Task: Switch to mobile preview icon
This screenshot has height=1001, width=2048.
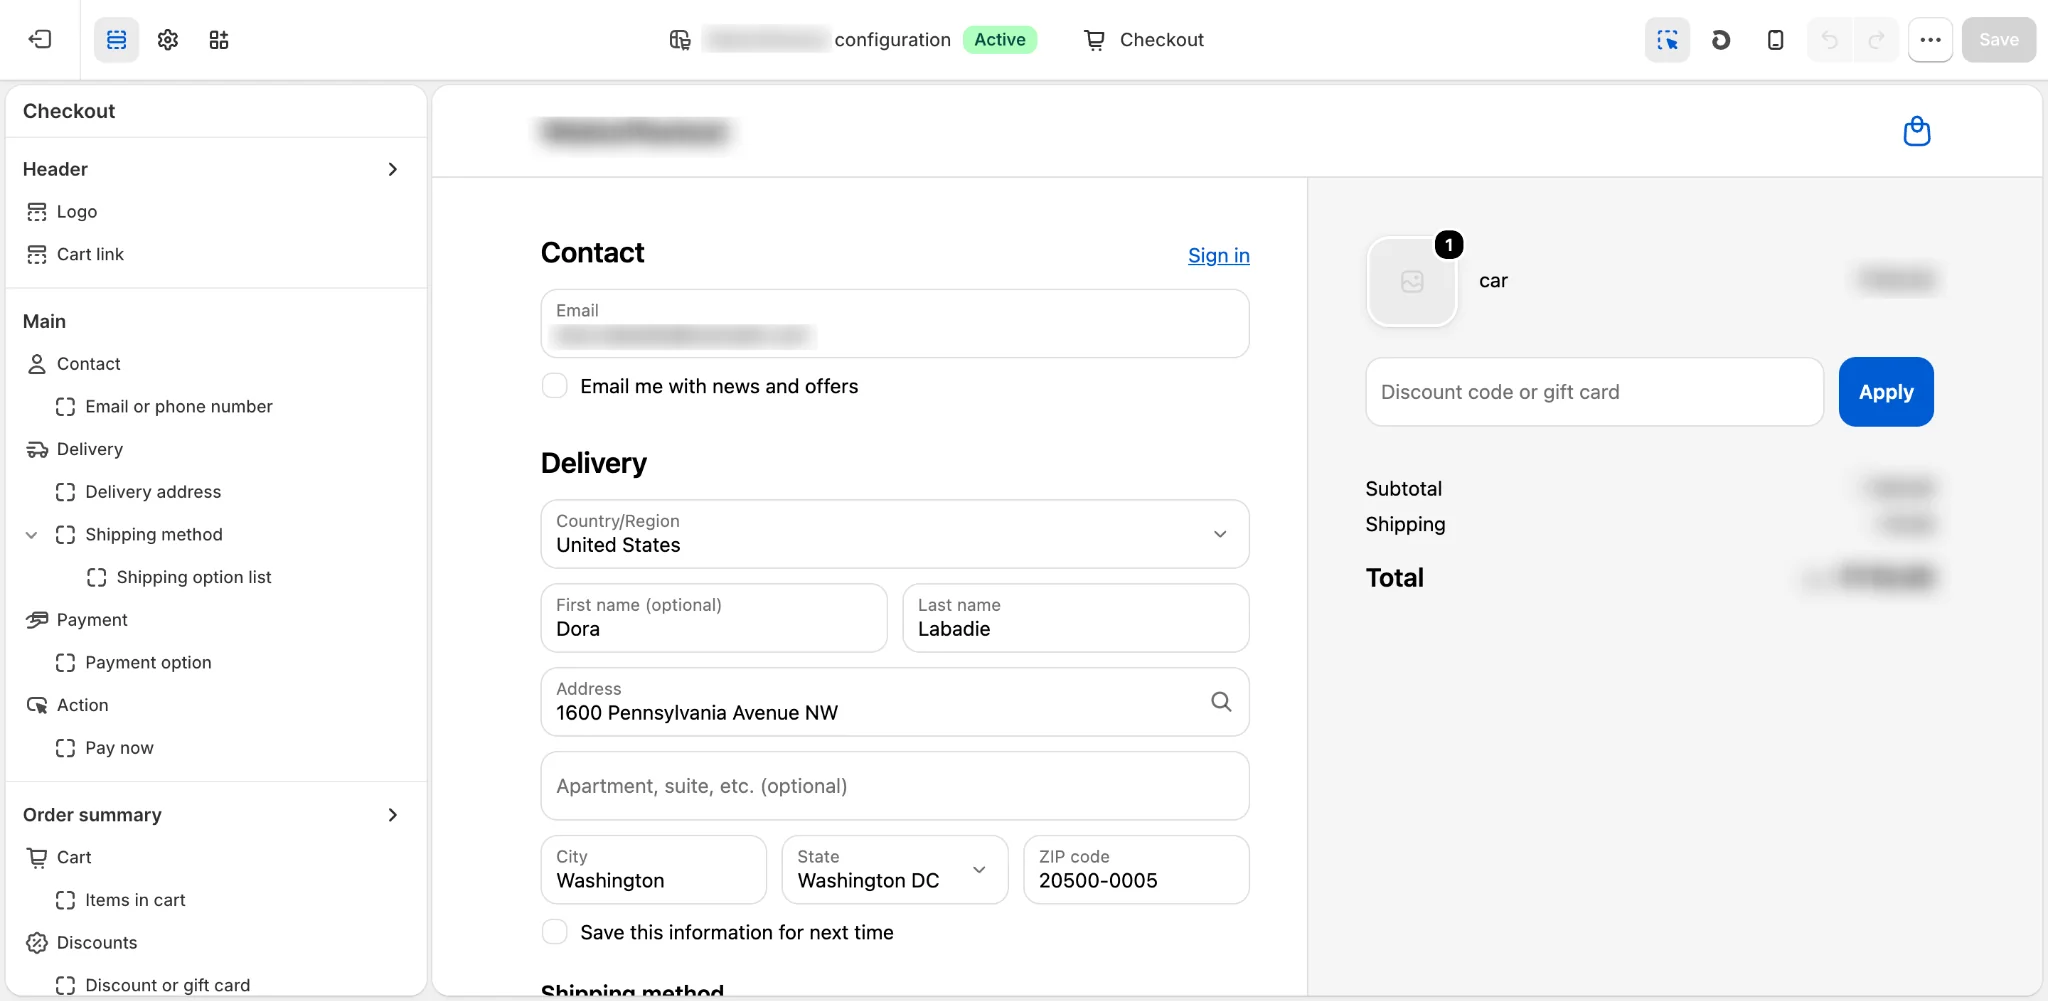Action: pyautogui.click(x=1775, y=40)
